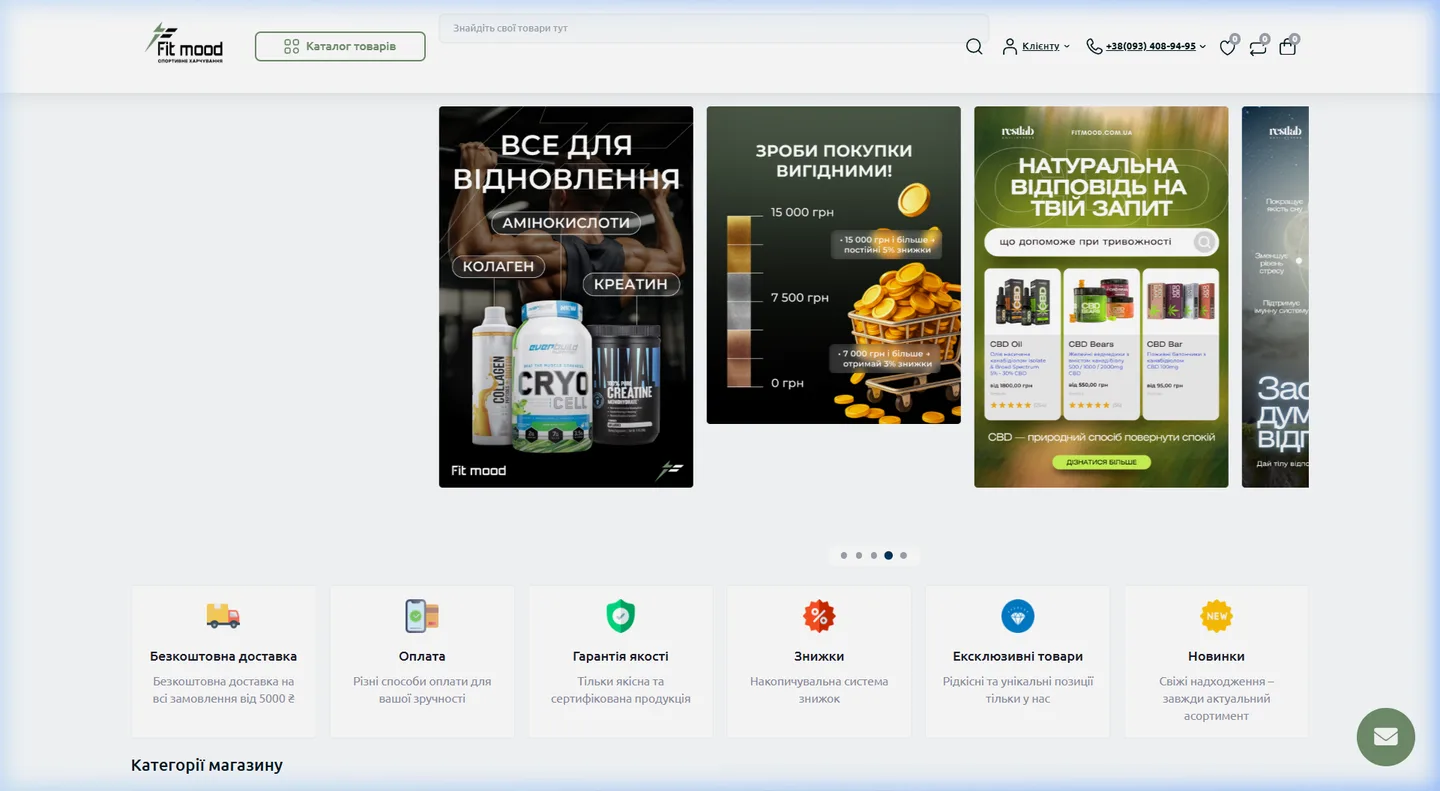Click the Дізнатися більше button
Image resolution: width=1440 pixels, height=791 pixels.
[1101, 462]
